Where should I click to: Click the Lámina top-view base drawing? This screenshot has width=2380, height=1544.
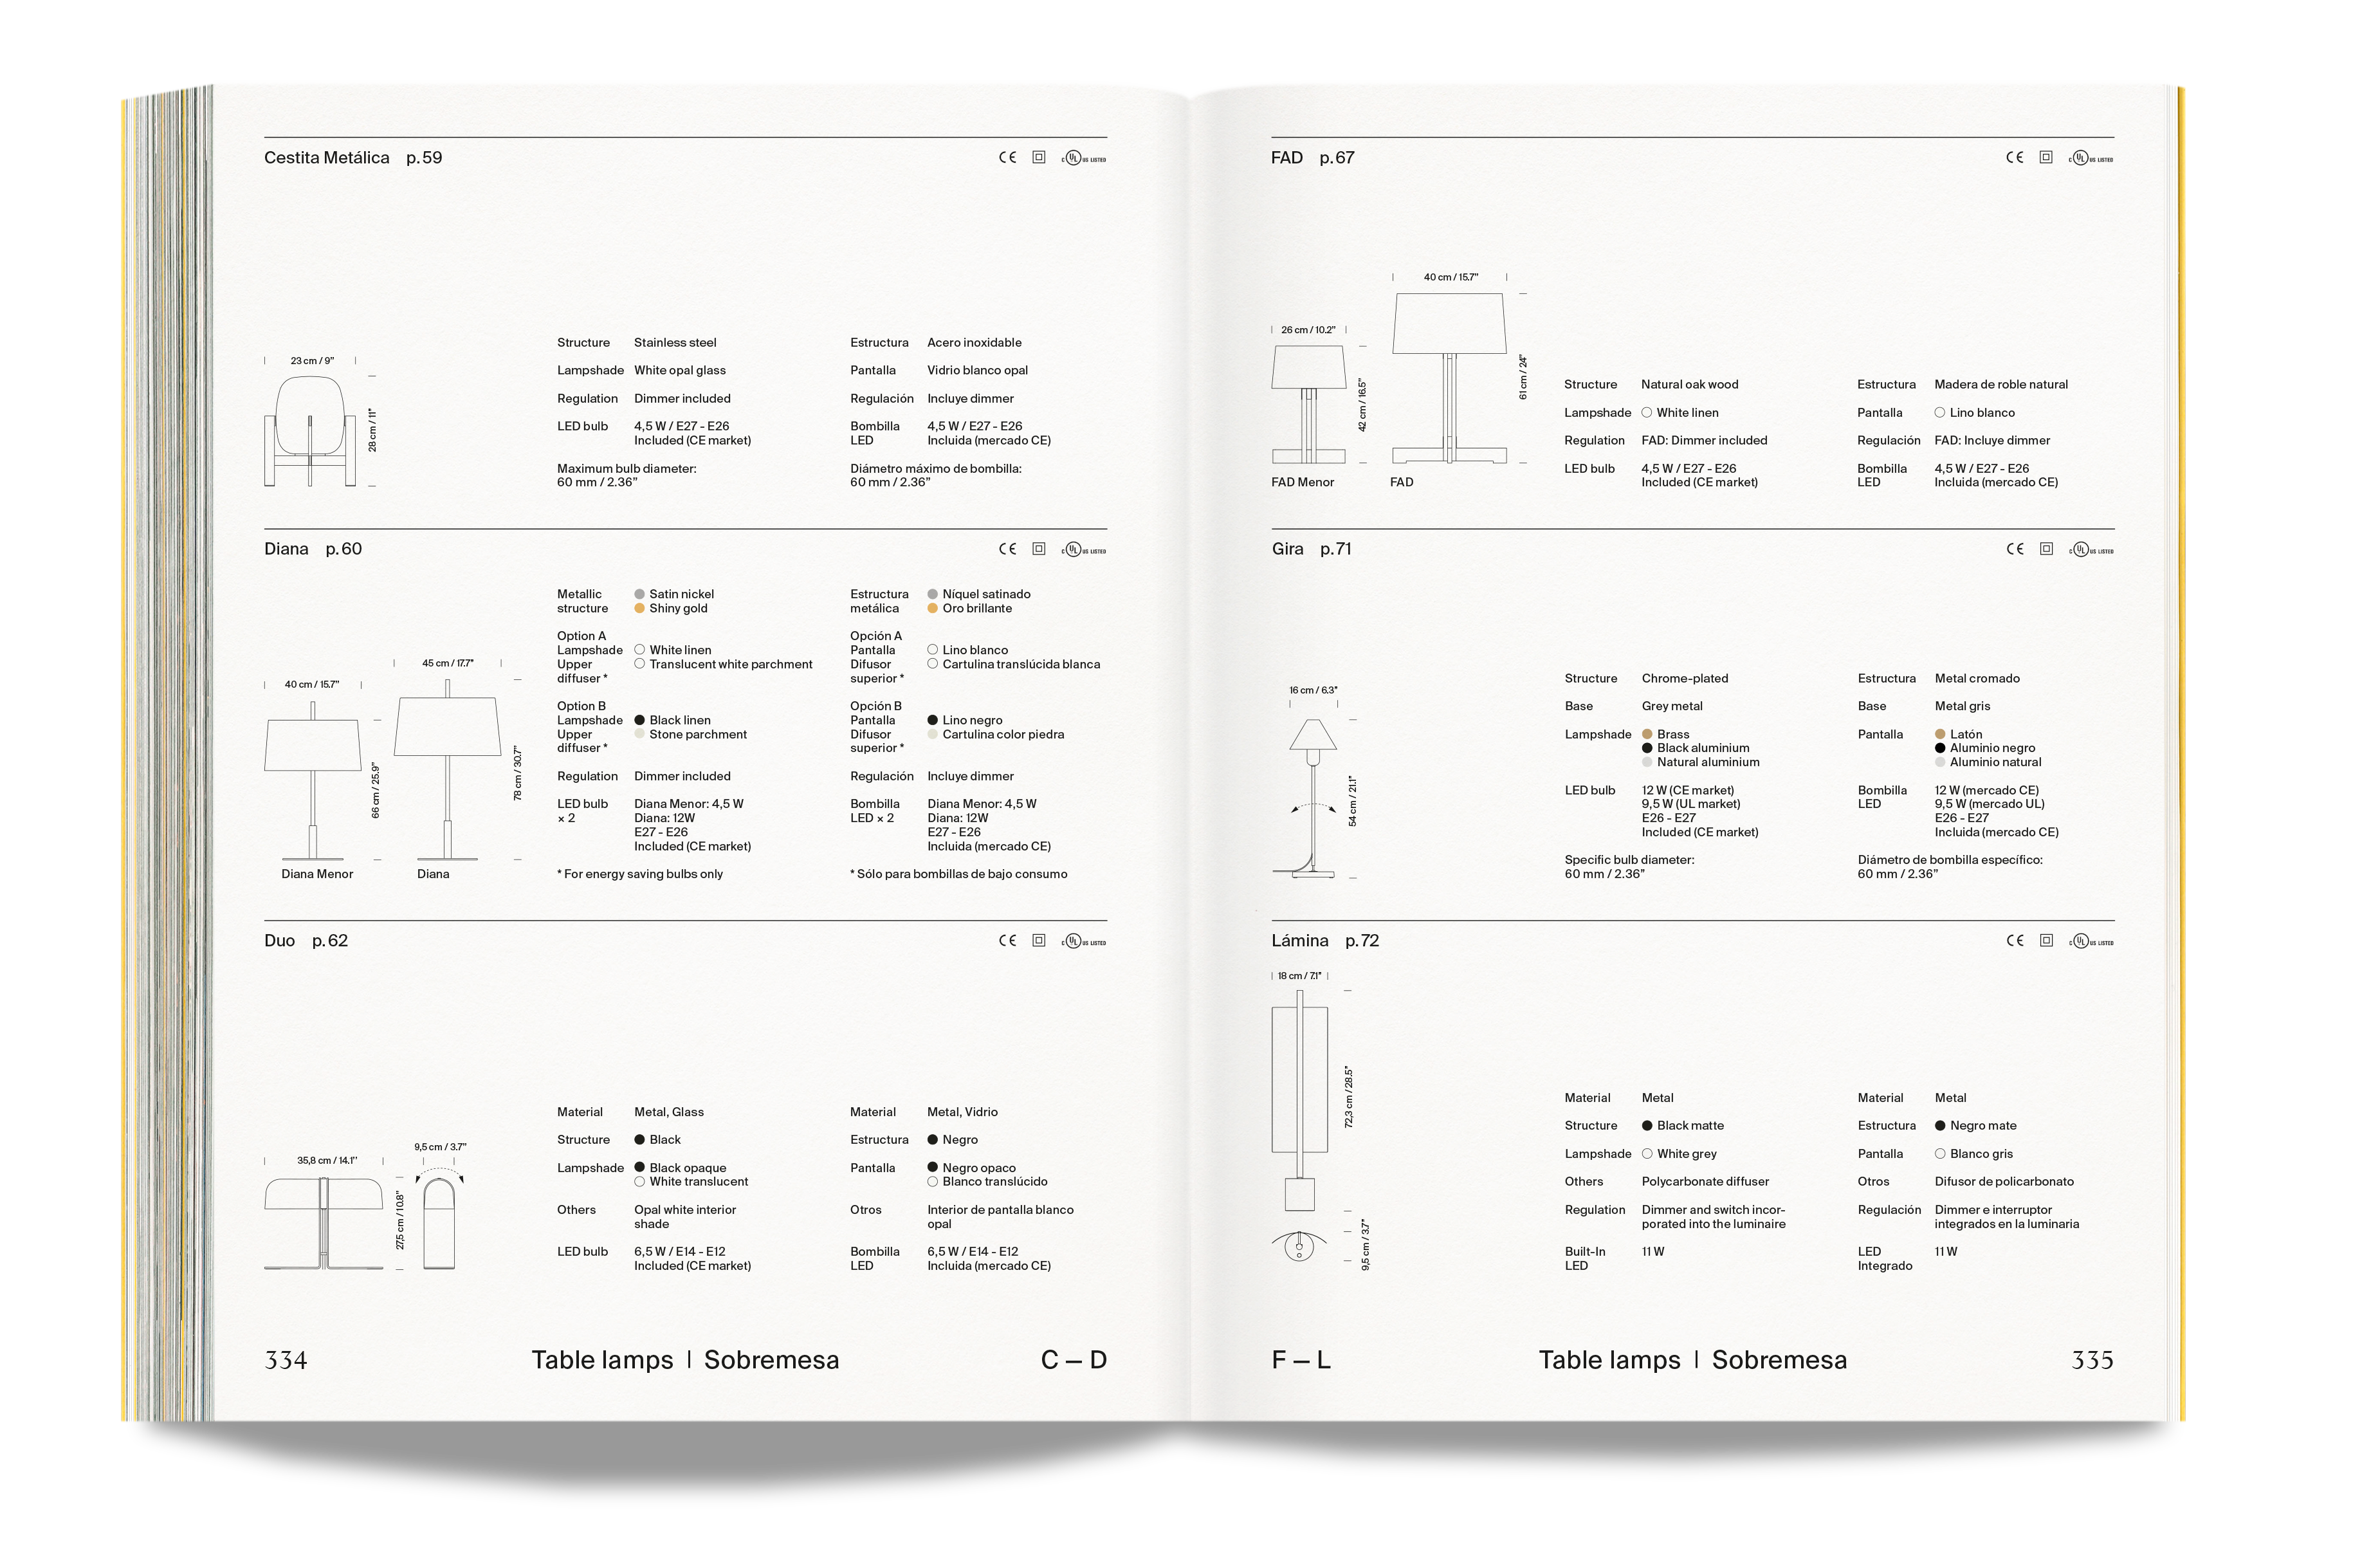[x=1299, y=1247]
